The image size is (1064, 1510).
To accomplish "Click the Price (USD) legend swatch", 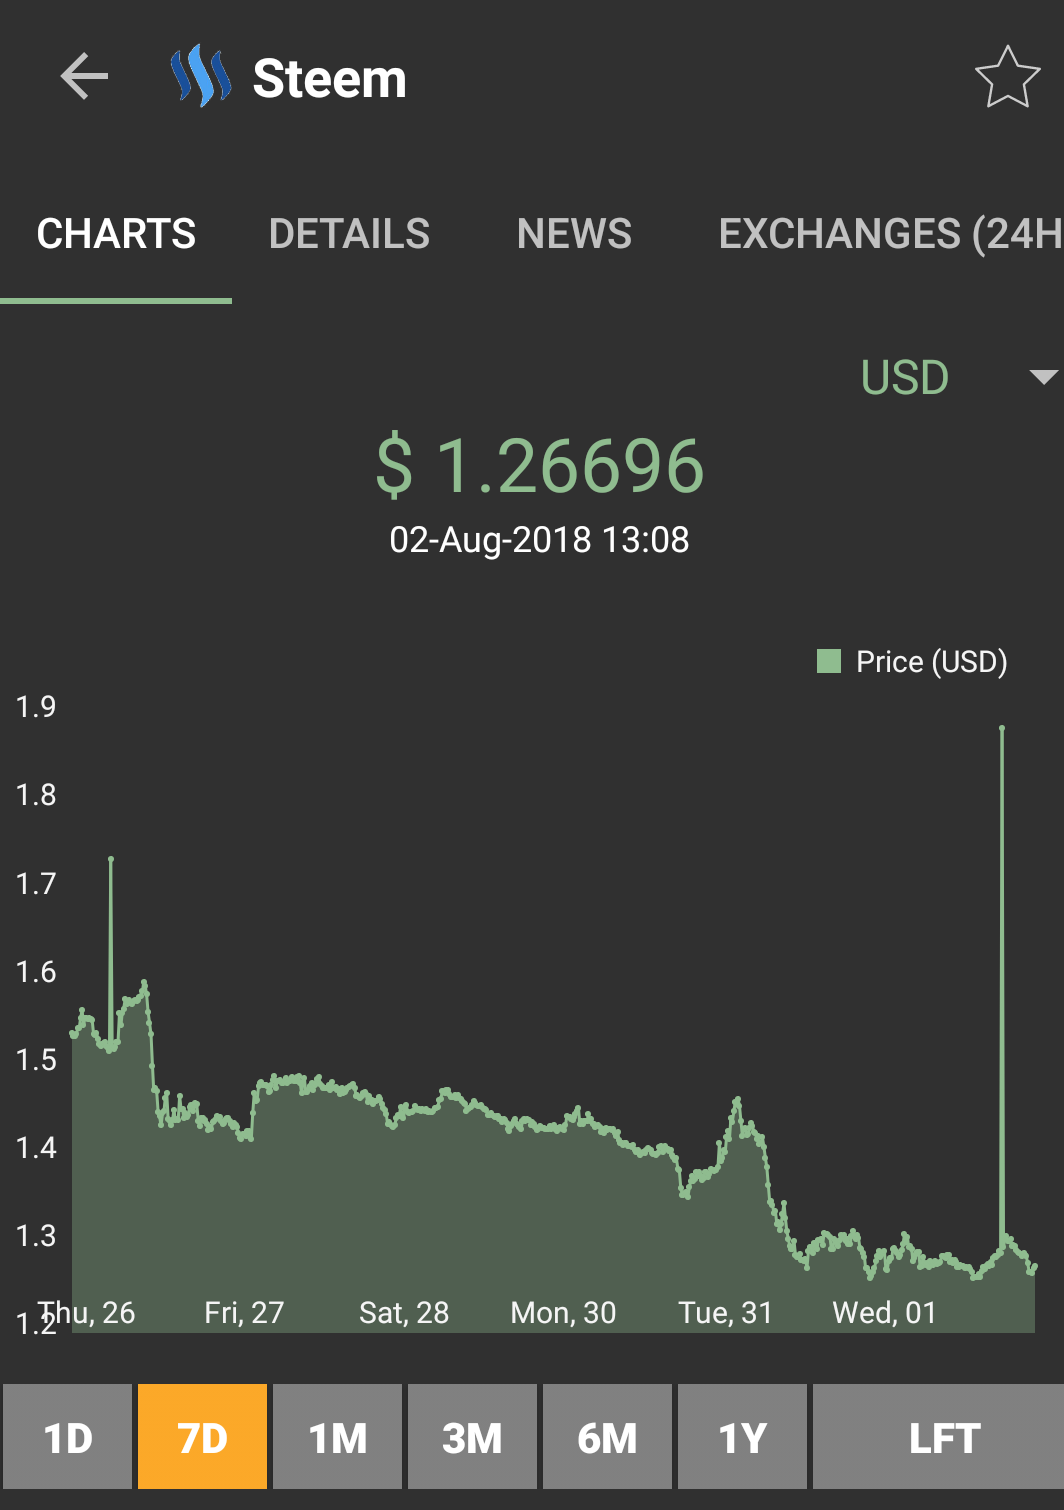I will pyautogui.click(x=829, y=661).
